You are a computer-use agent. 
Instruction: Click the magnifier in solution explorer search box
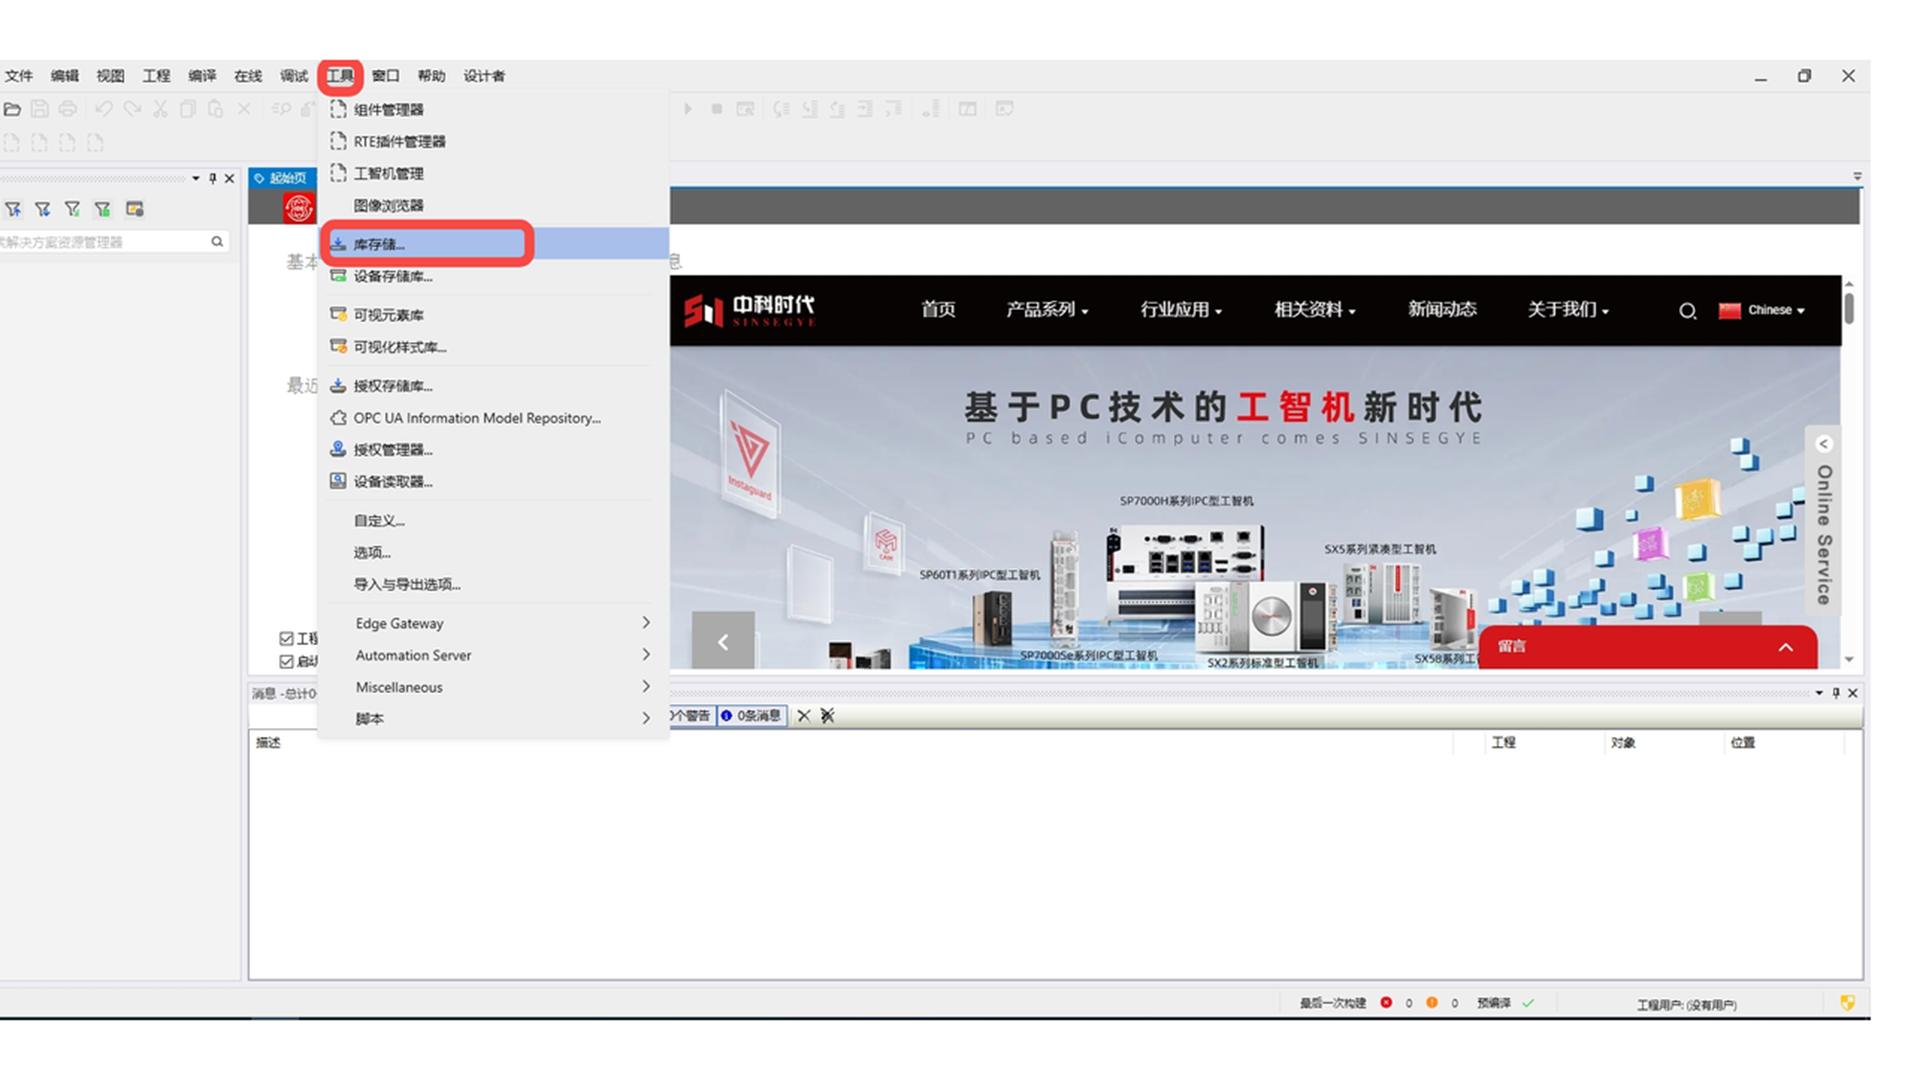[x=217, y=242]
